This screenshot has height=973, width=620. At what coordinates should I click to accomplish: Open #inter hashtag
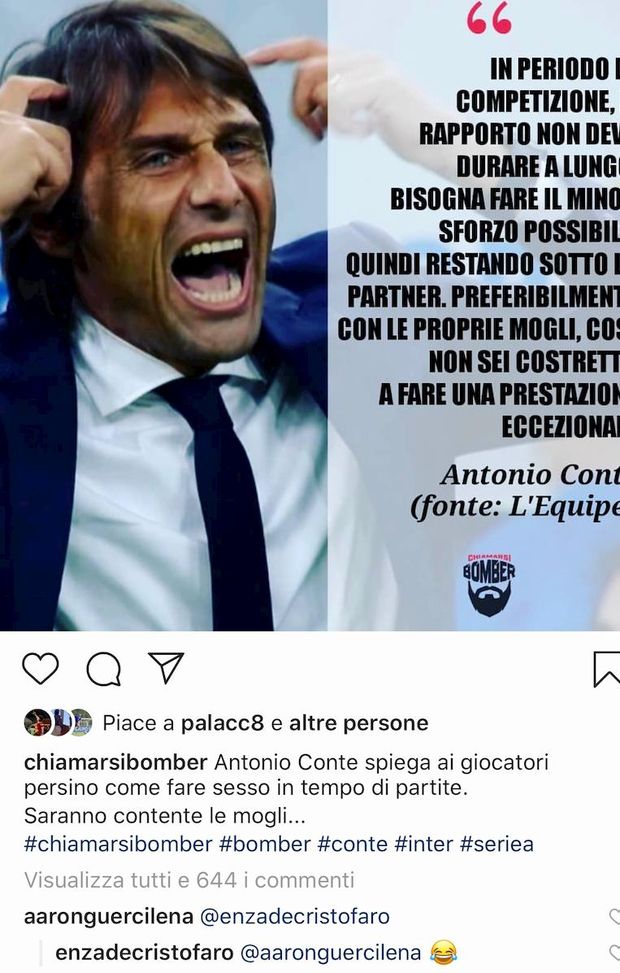(424, 844)
